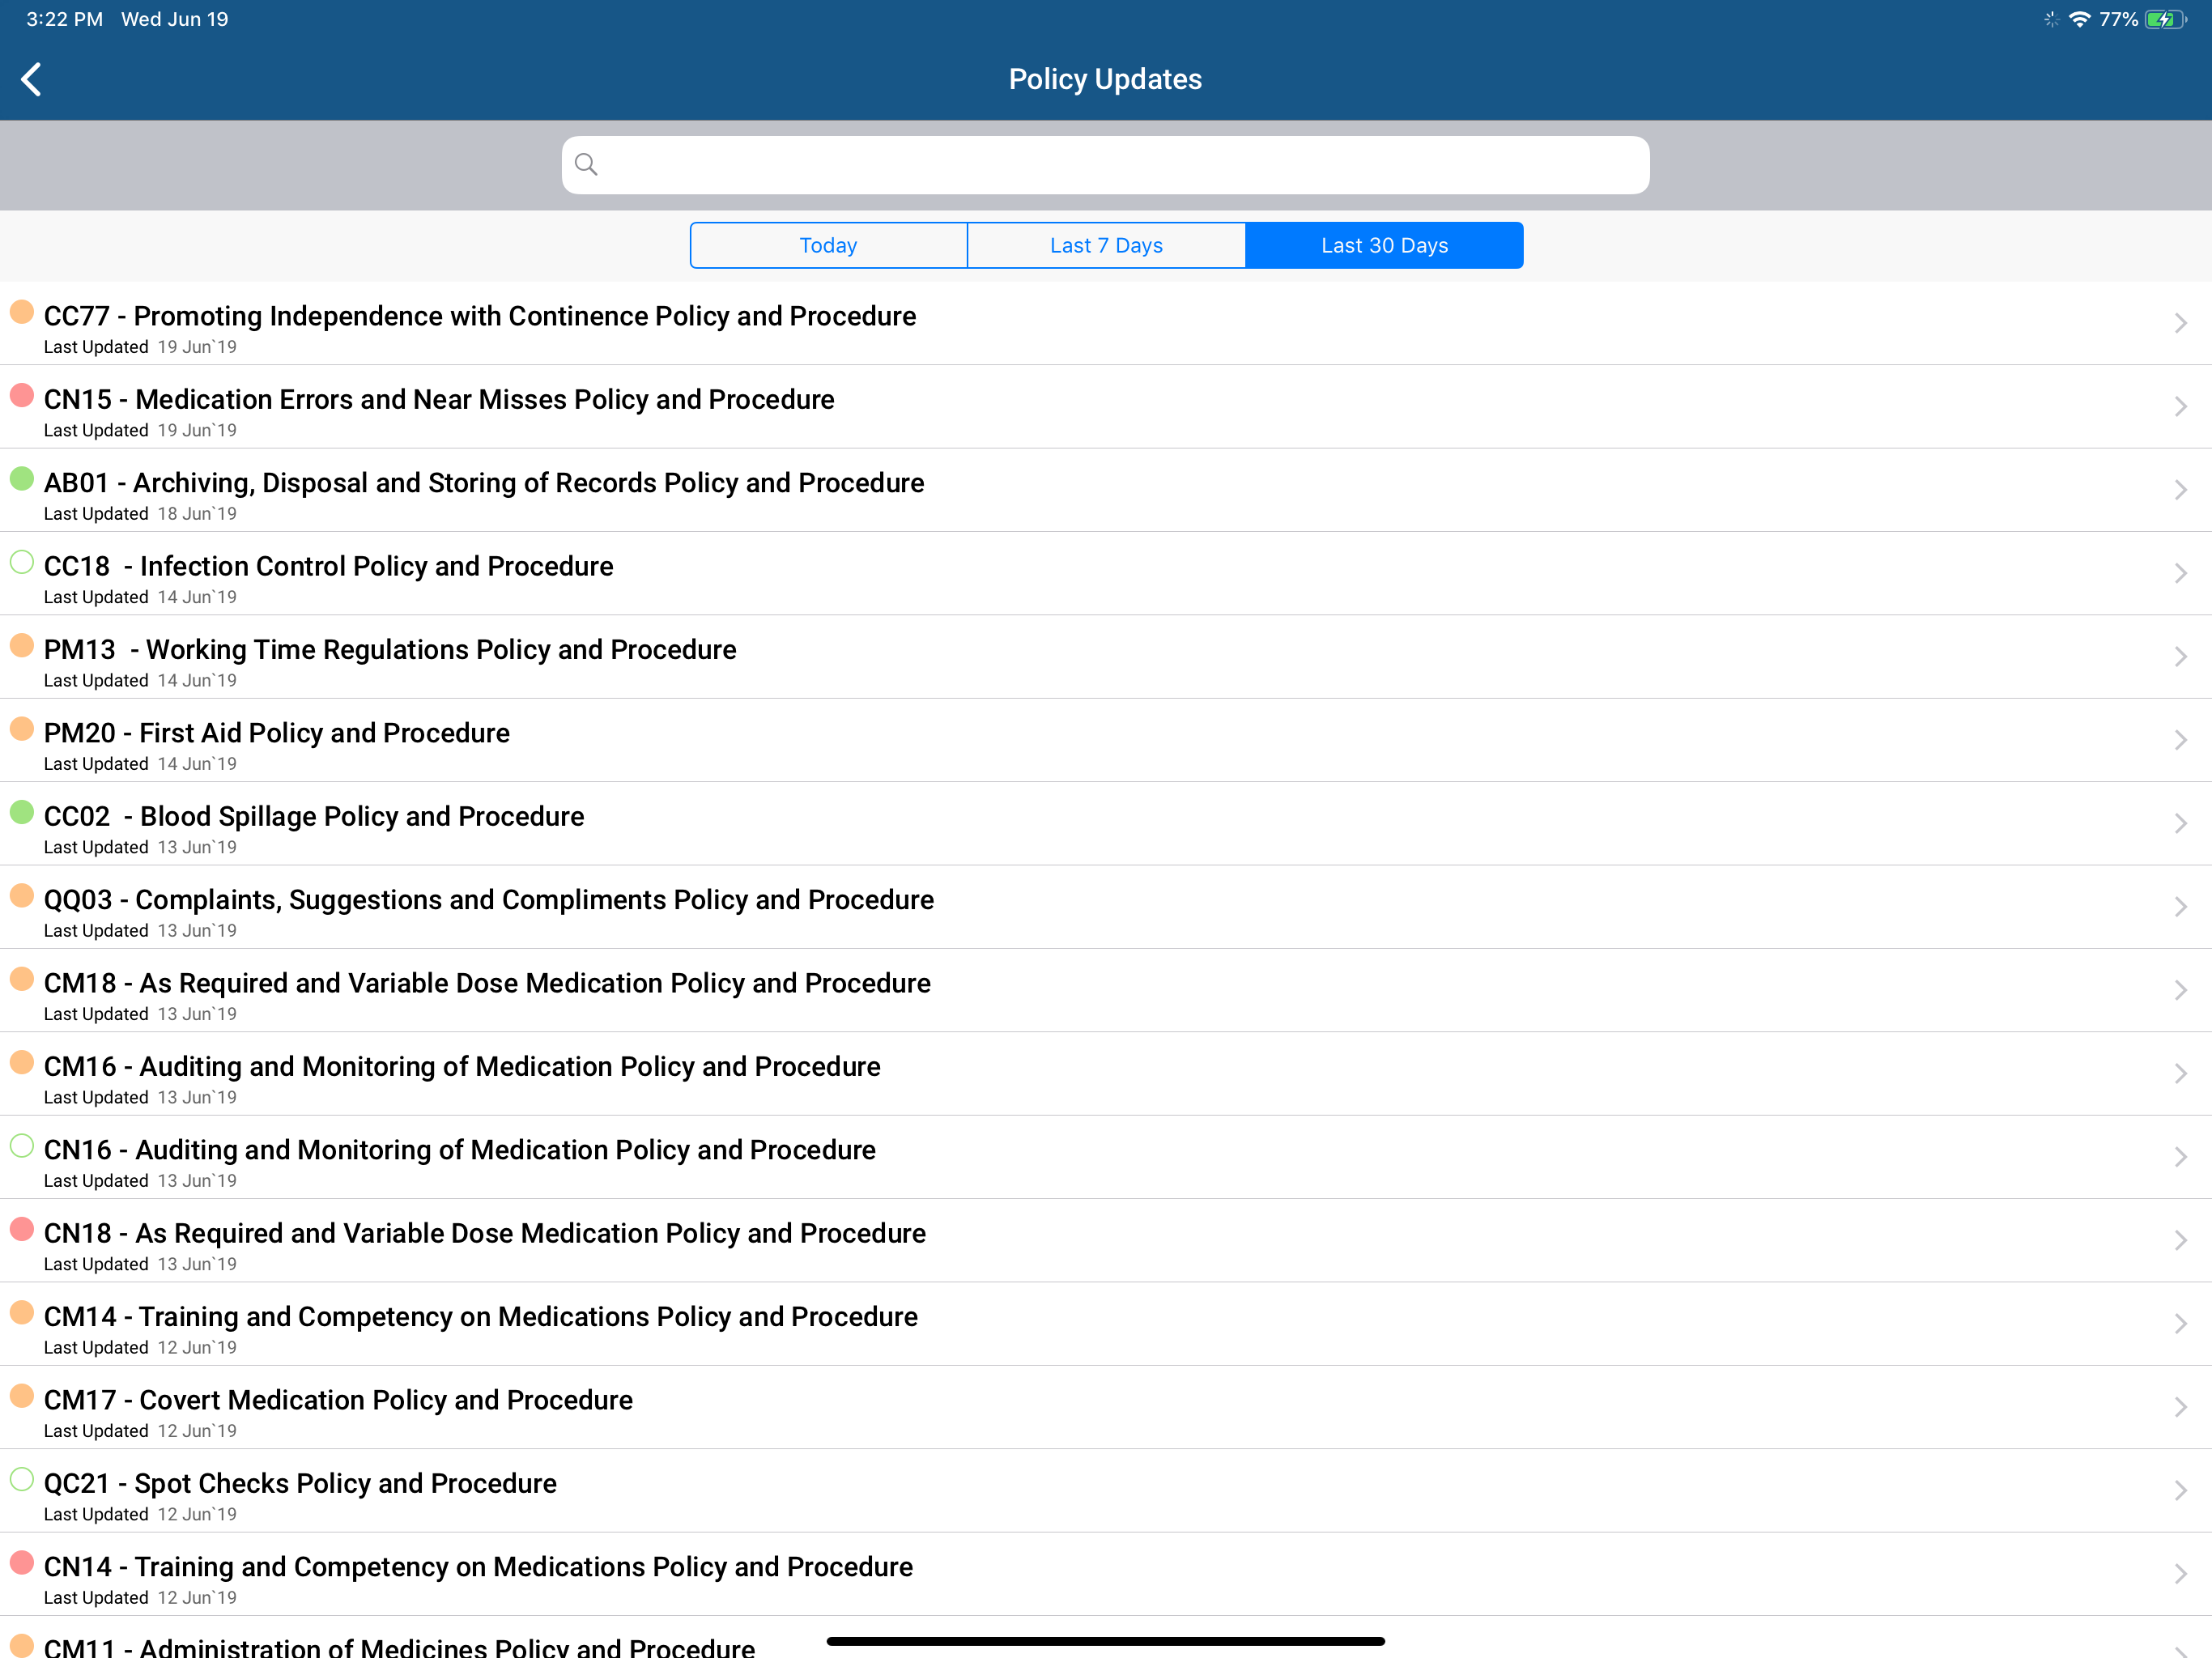Click green status dot beside AB01 policy
2212x1658 pixels.
pyautogui.click(x=22, y=479)
